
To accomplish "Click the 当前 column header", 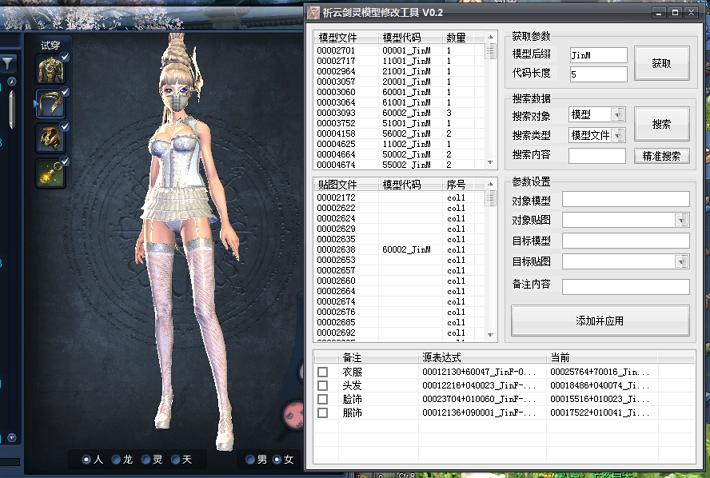I will click(x=602, y=357).
